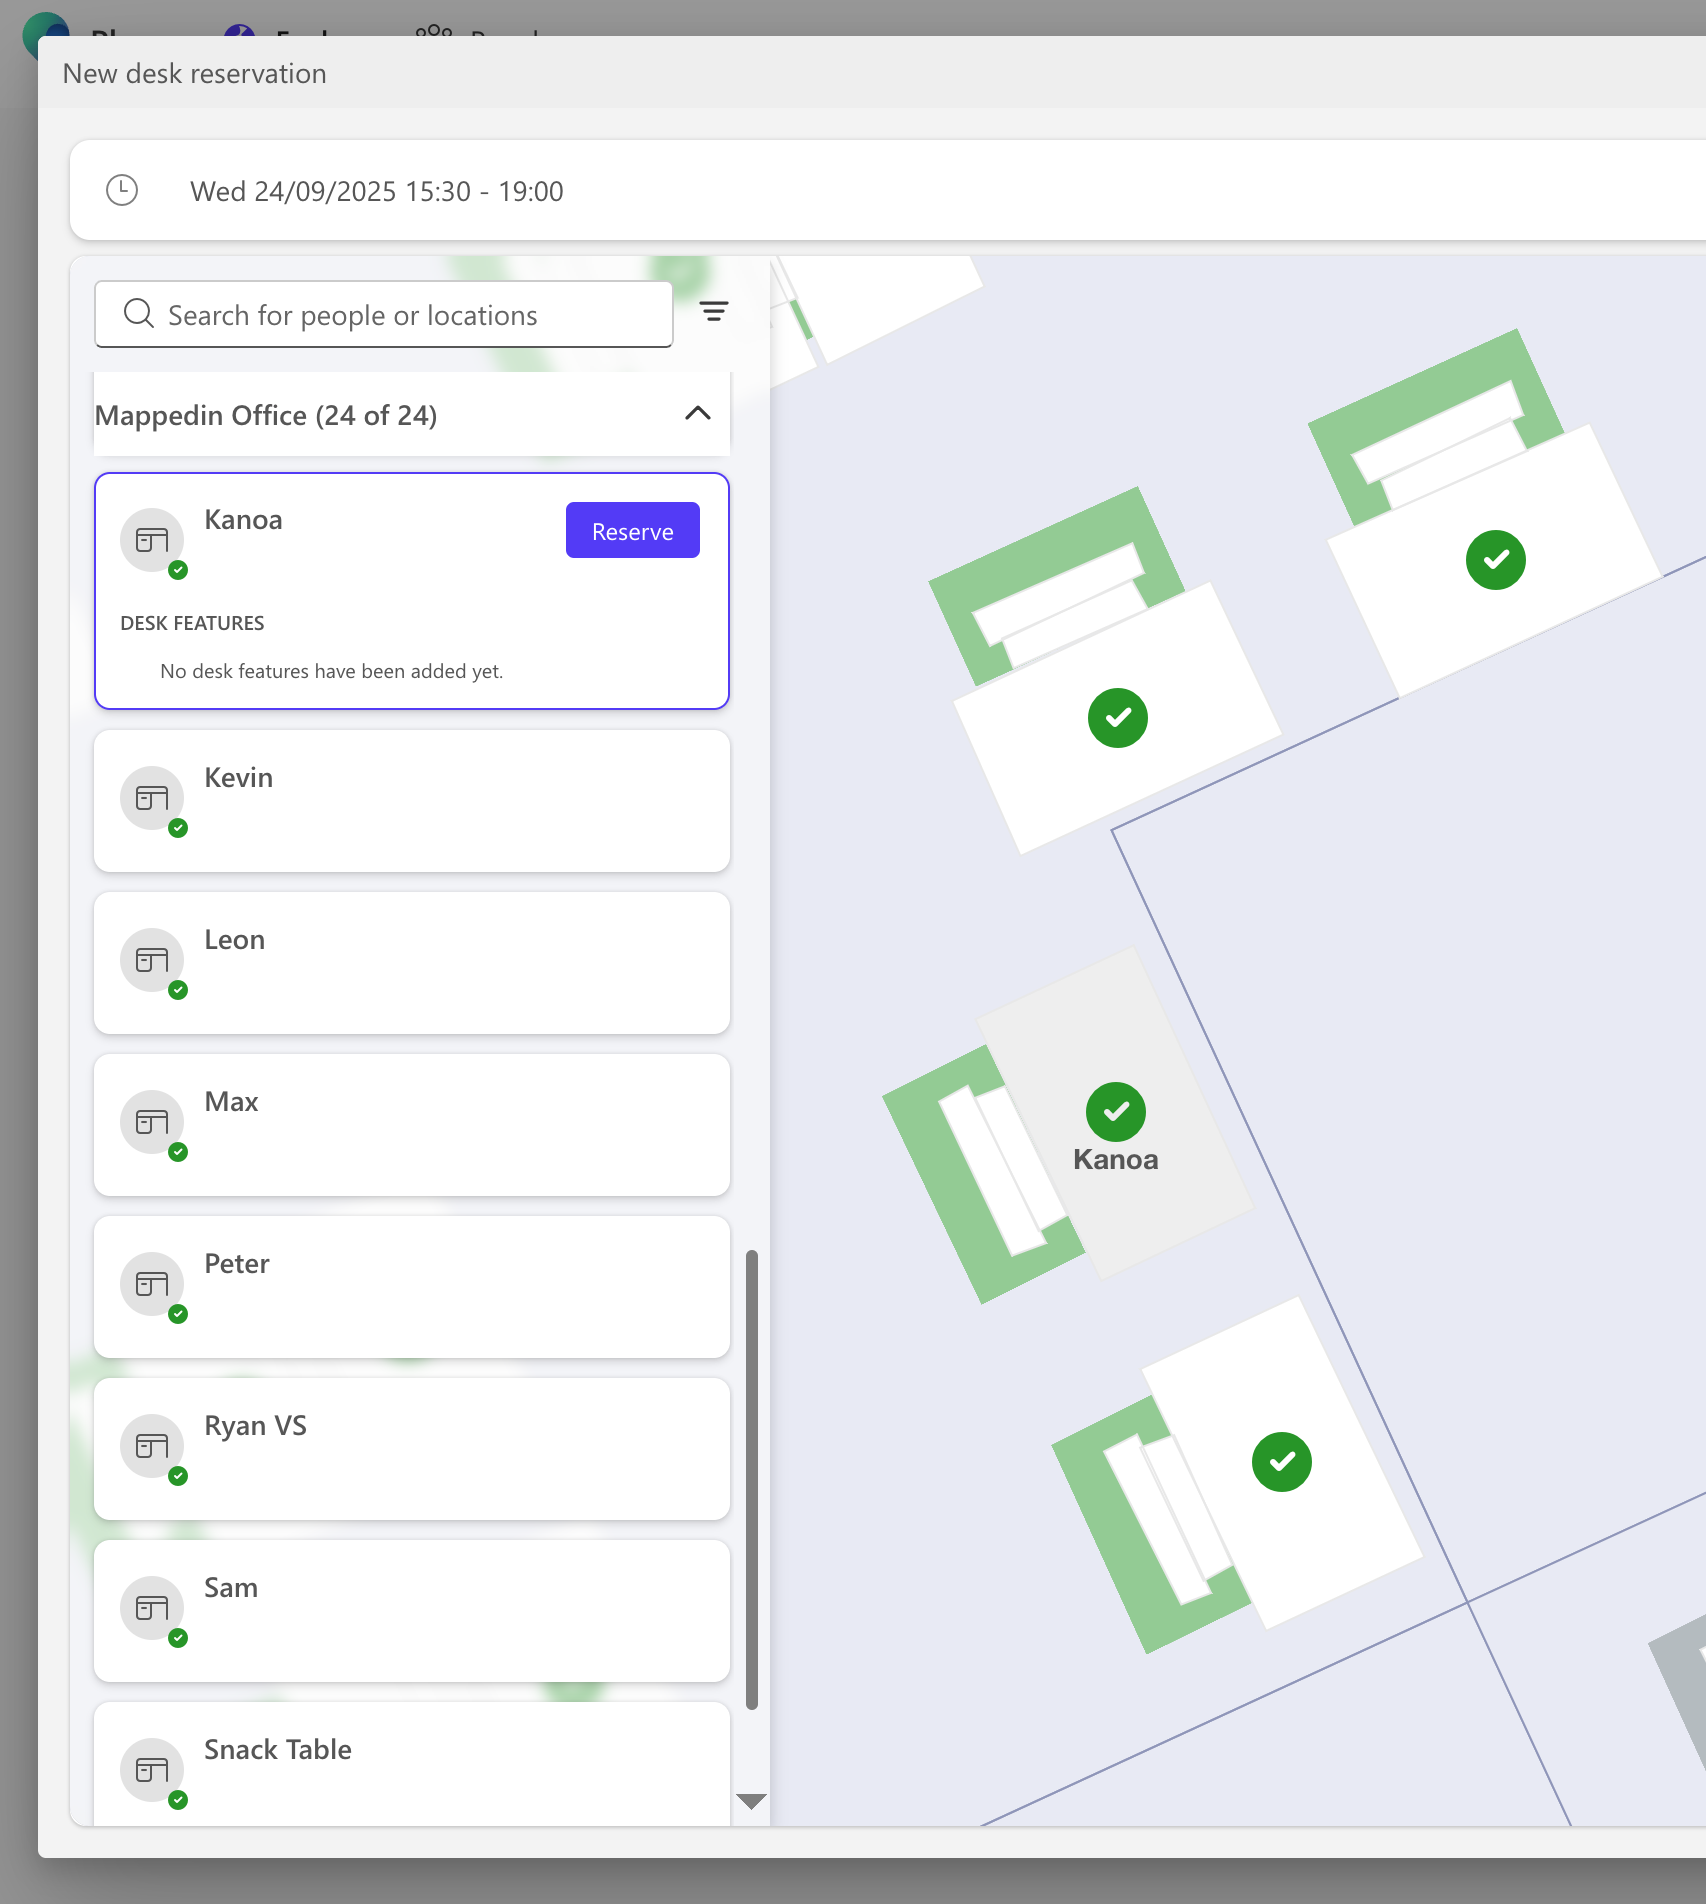Click the search magnifier icon
Screen dimensions: 1706x1904
(139, 314)
